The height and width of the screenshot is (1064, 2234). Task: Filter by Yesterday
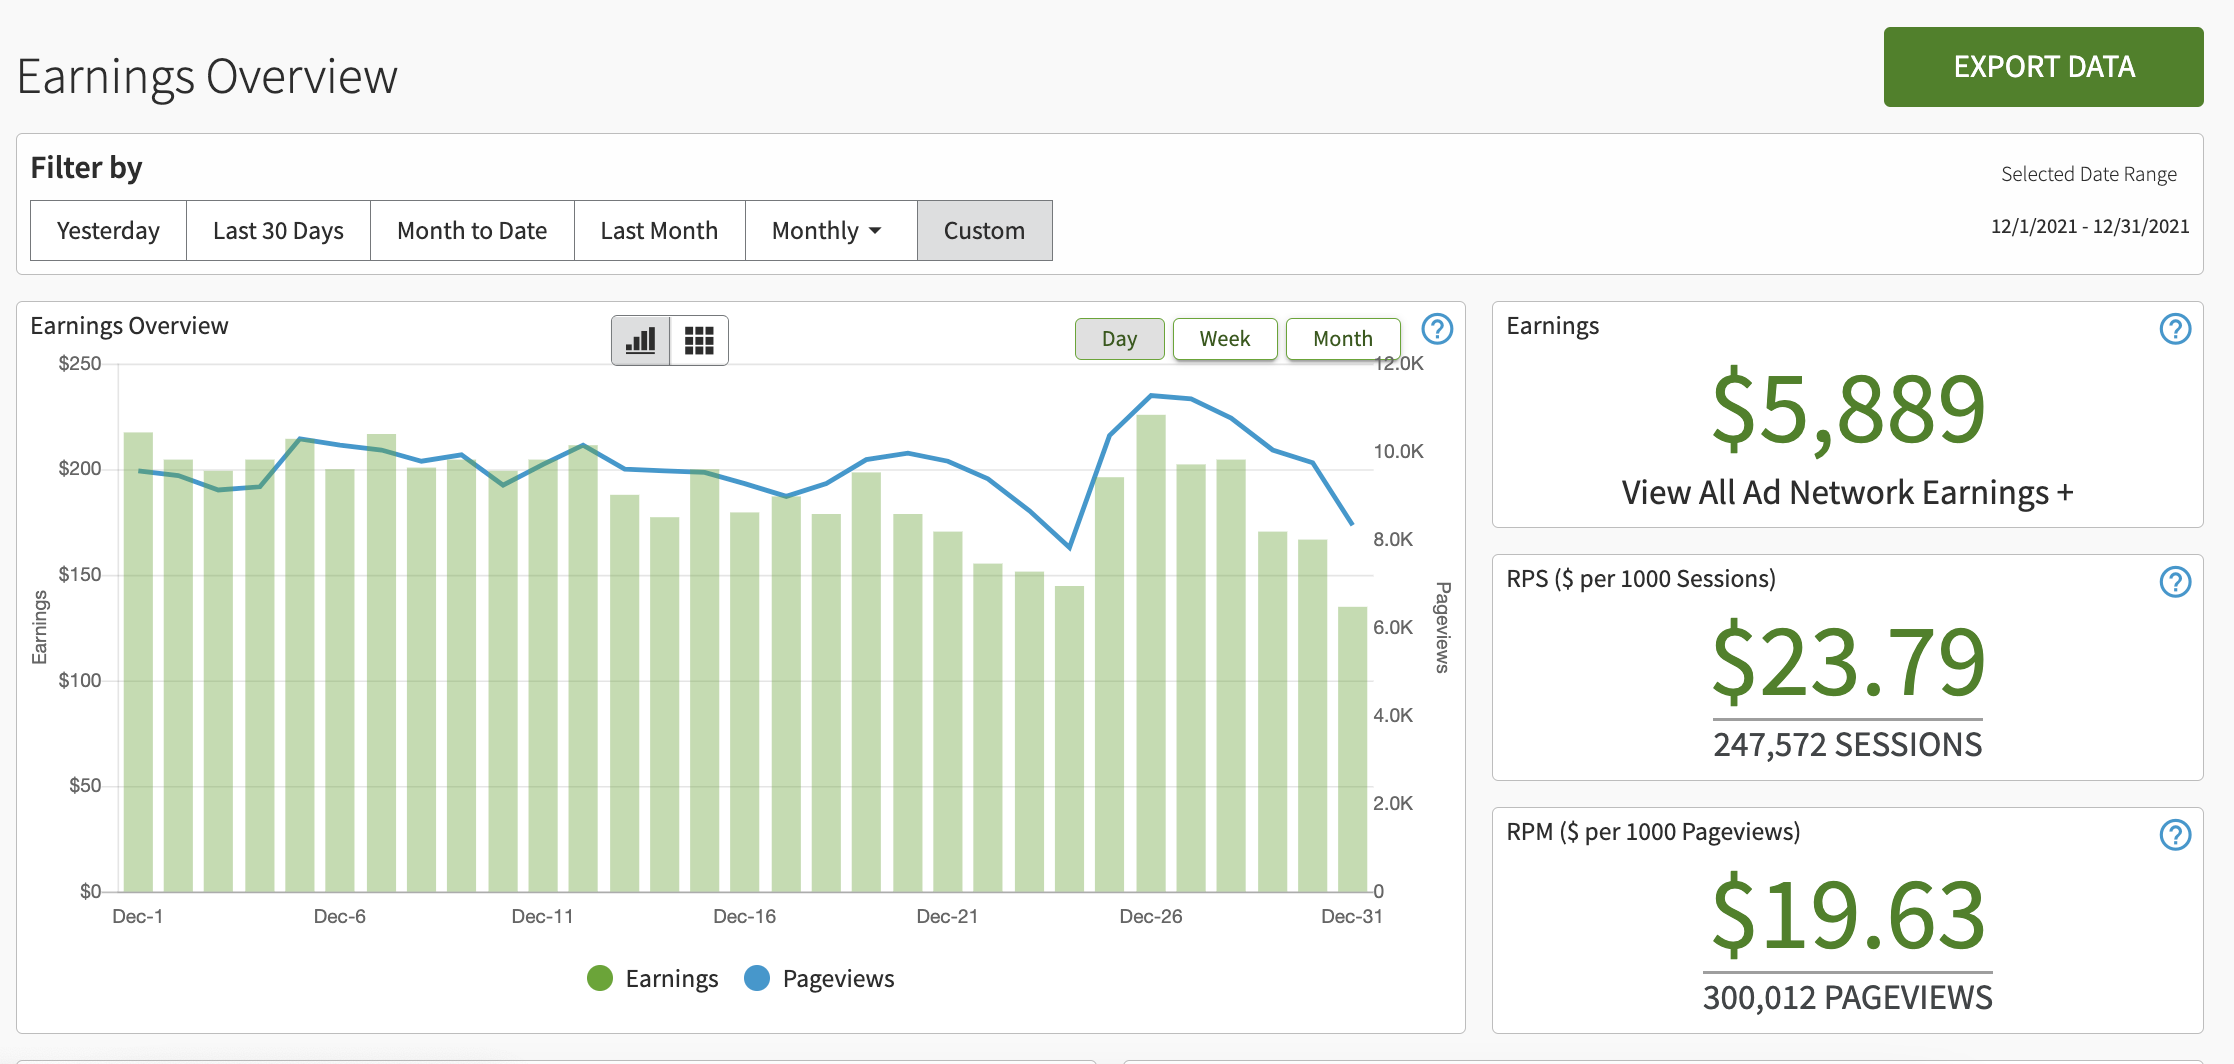(x=108, y=231)
